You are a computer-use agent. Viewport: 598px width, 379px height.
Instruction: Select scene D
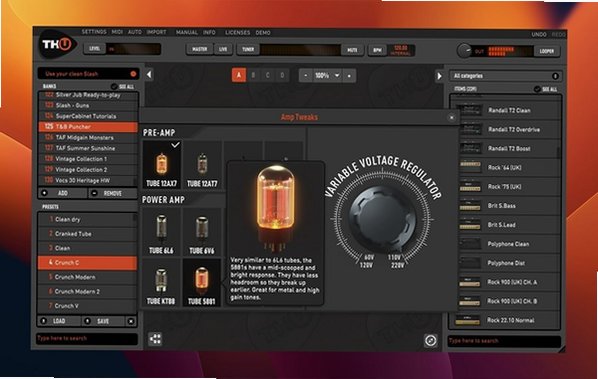pos(282,75)
